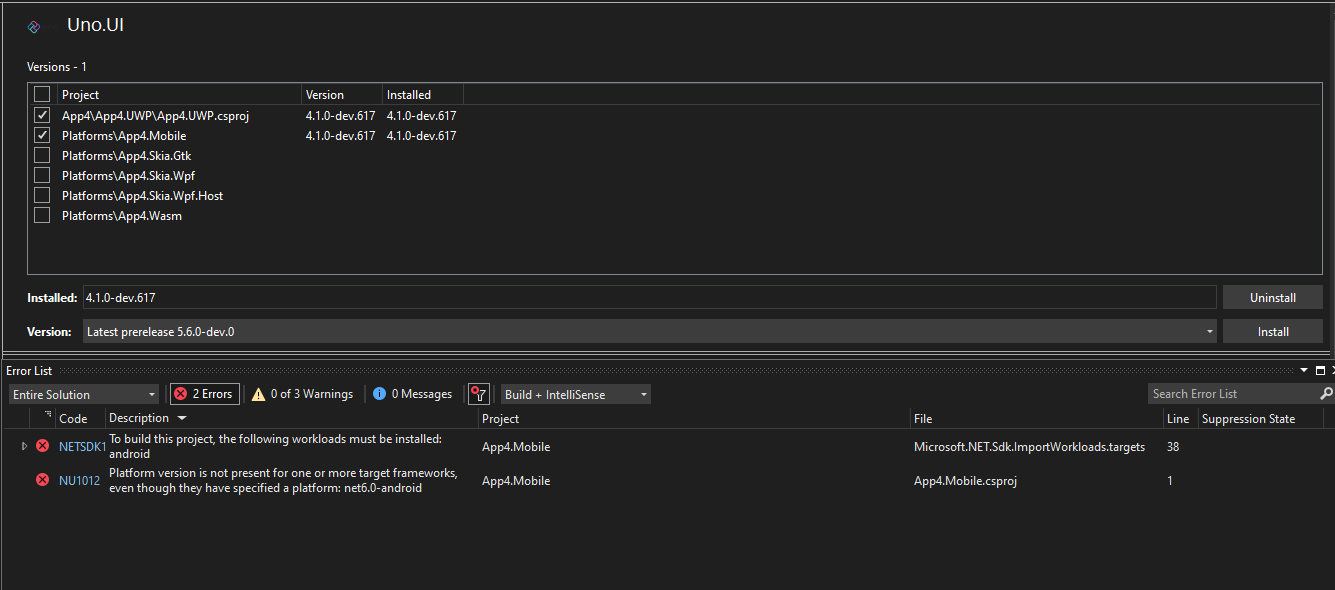The image size is (1335, 590).
Task: Check the Platforms\App4.Wasm checkbox
Action: click(42, 216)
